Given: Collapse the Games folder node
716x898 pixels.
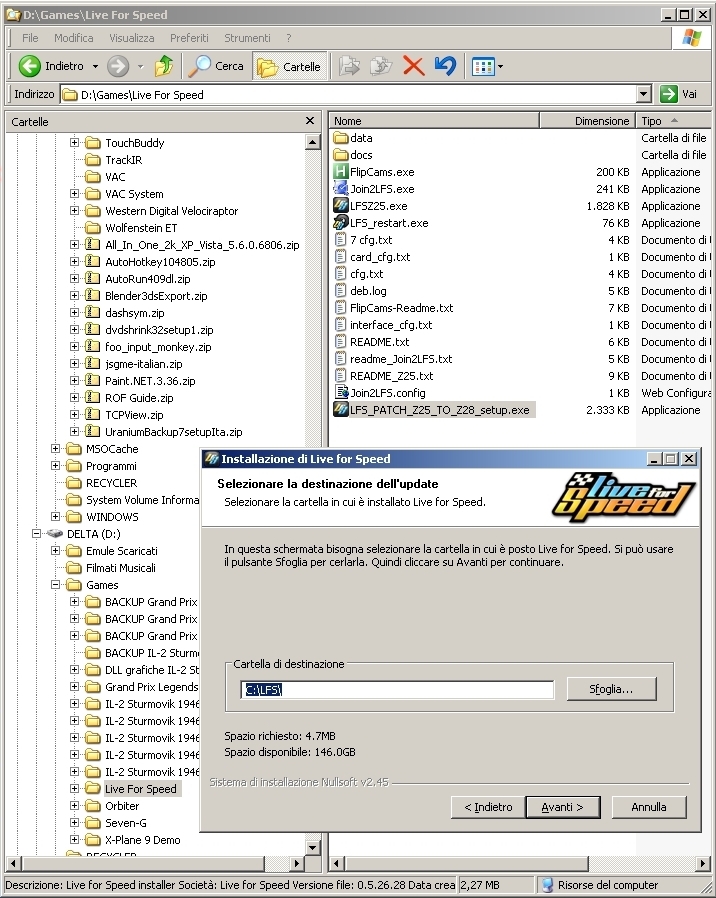Looking at the screenshot, I should pos(56,584).
